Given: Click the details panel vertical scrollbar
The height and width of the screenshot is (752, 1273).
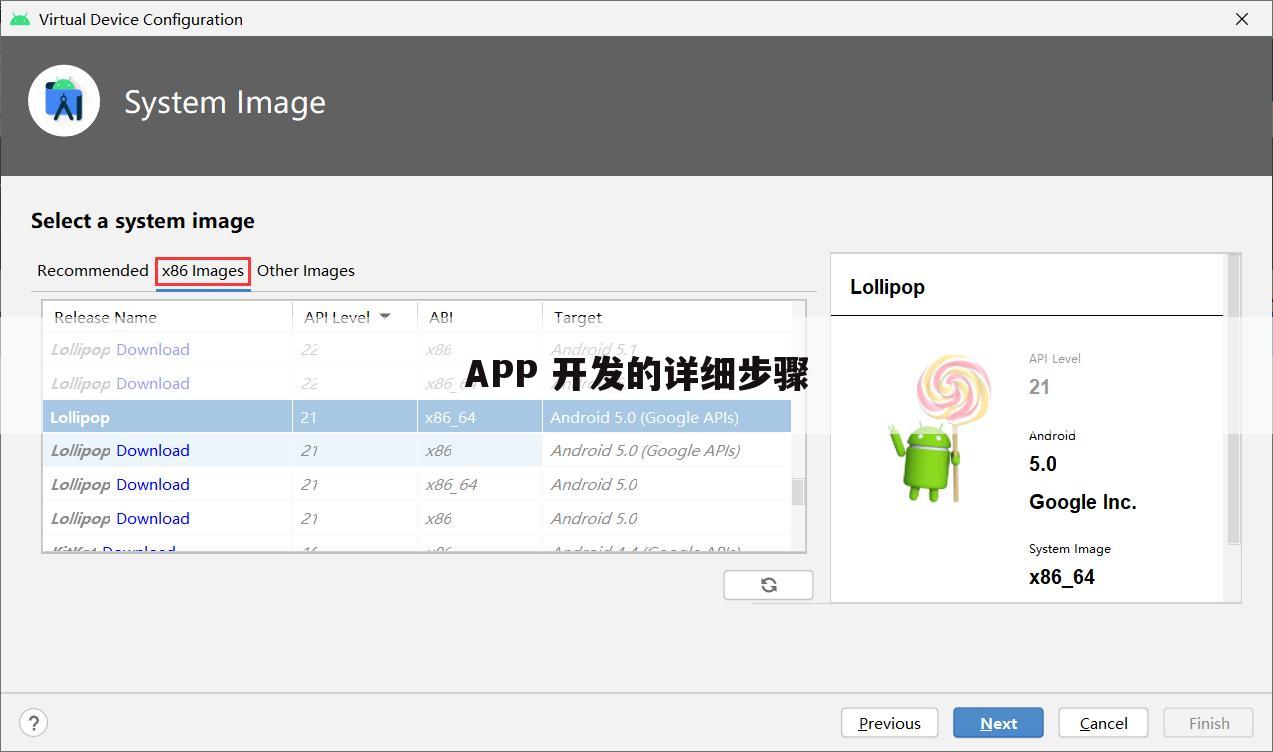Looking at the screenshot, I should pyautogui.click(x=1234, y=400).
